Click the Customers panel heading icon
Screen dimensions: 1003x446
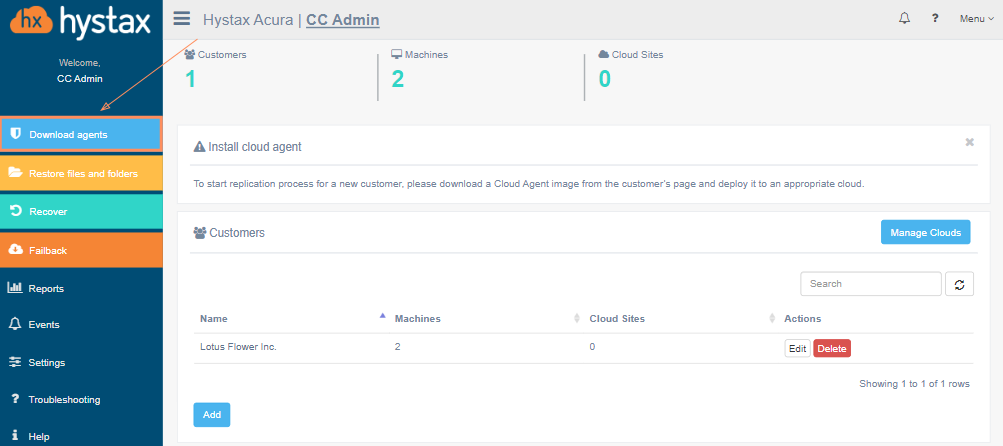pyautogui.click(x=200, y=233)
